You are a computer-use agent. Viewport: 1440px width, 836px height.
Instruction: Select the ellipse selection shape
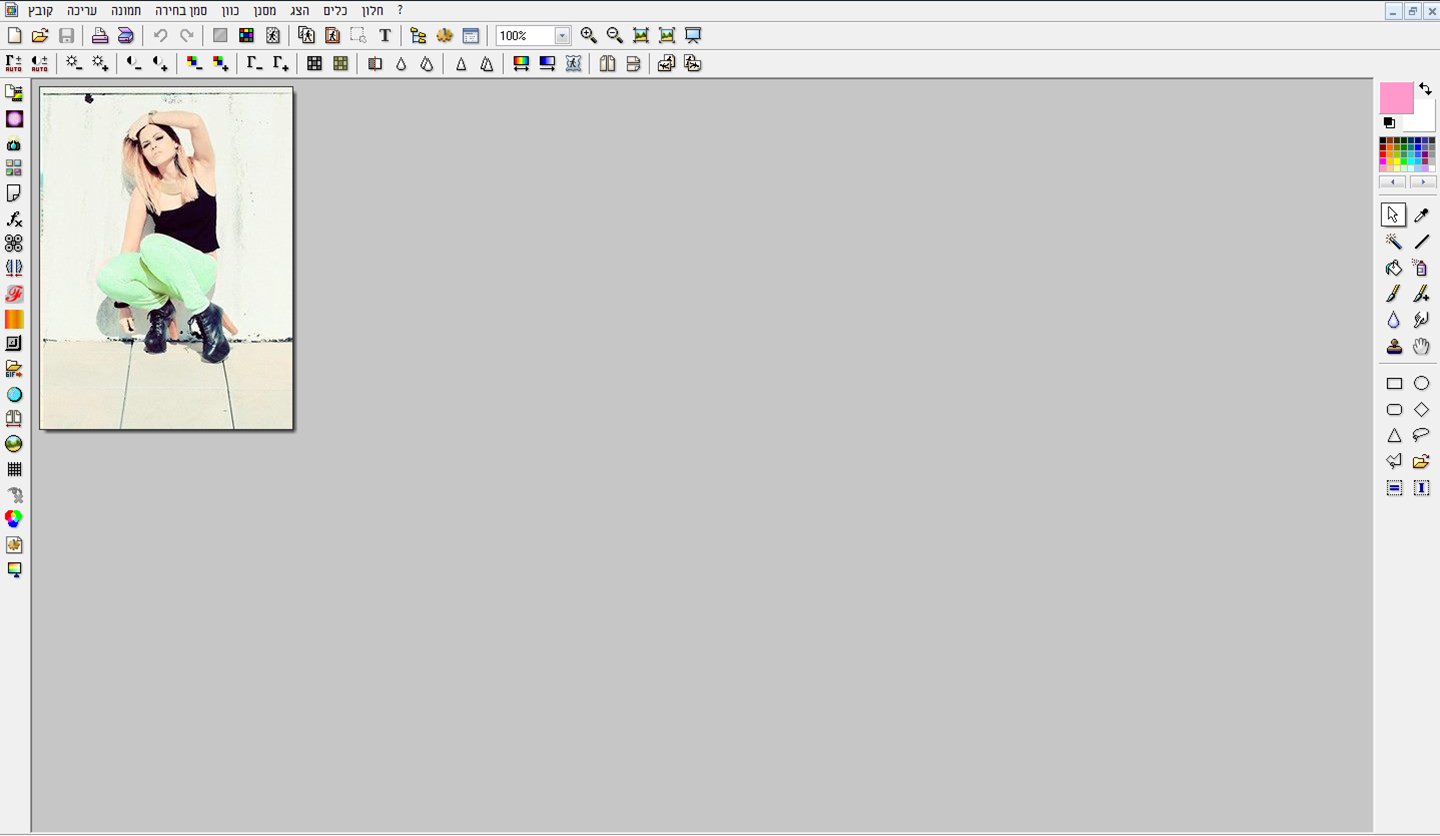coord(1421,383)
